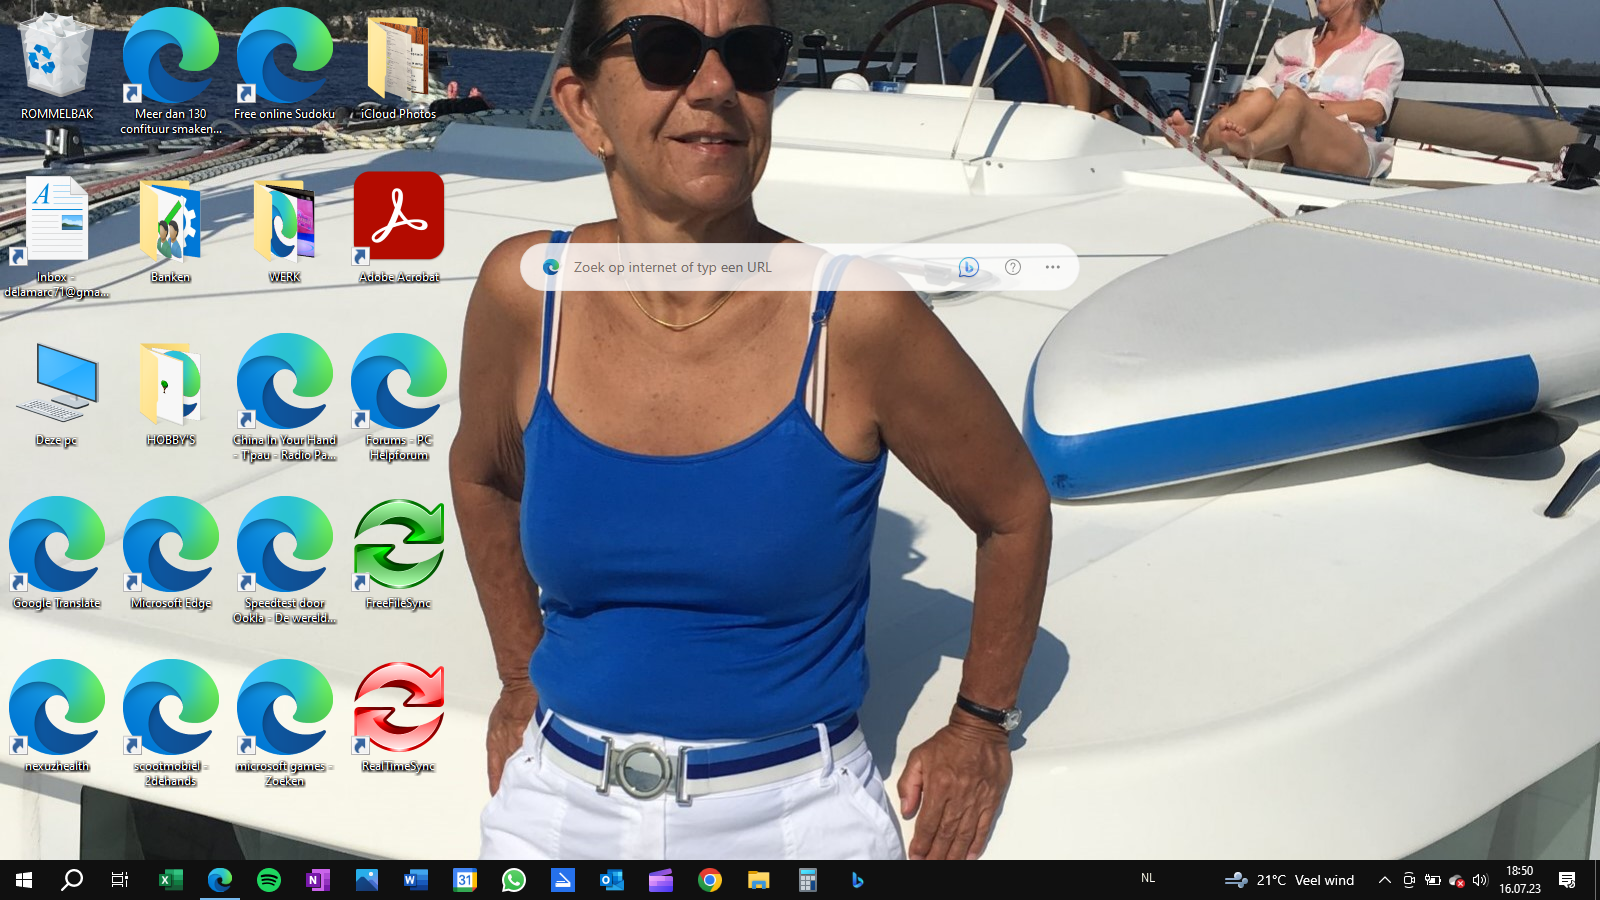Click the Bing chat icon in search bar
Image resolution: width=1600 pixels, height=900 pixels.
968,267
